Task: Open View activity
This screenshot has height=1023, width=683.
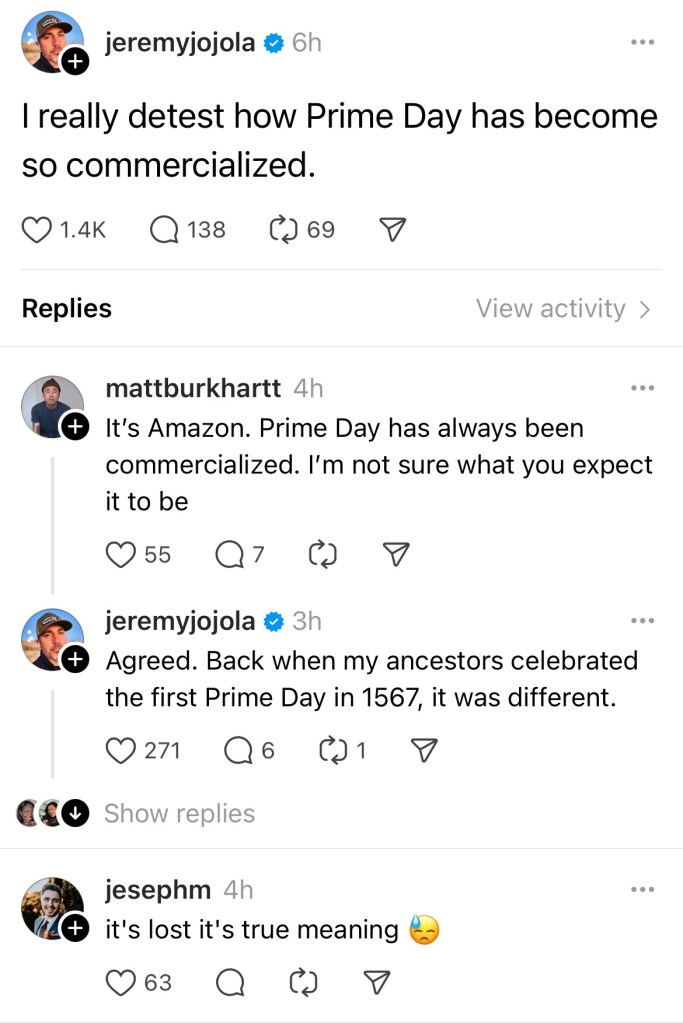Action: click(x=563, y=309)
